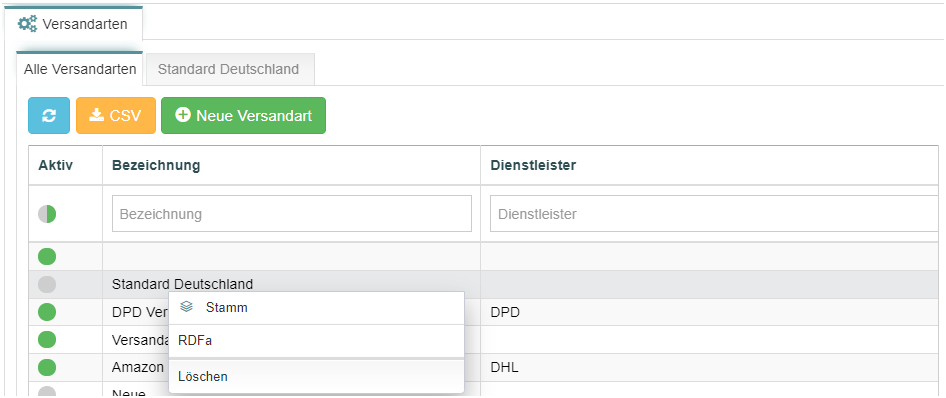Sort by the Bezeichnung column header
946x398 pixels.
click(156, 165)
